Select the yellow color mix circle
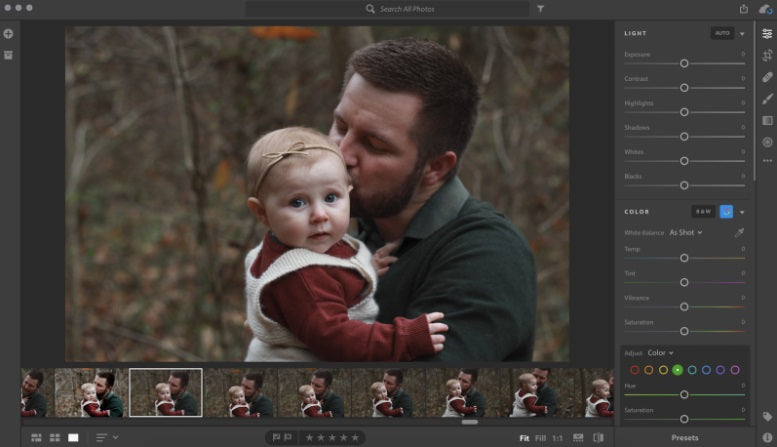777x447 pixels. point(663,370)
